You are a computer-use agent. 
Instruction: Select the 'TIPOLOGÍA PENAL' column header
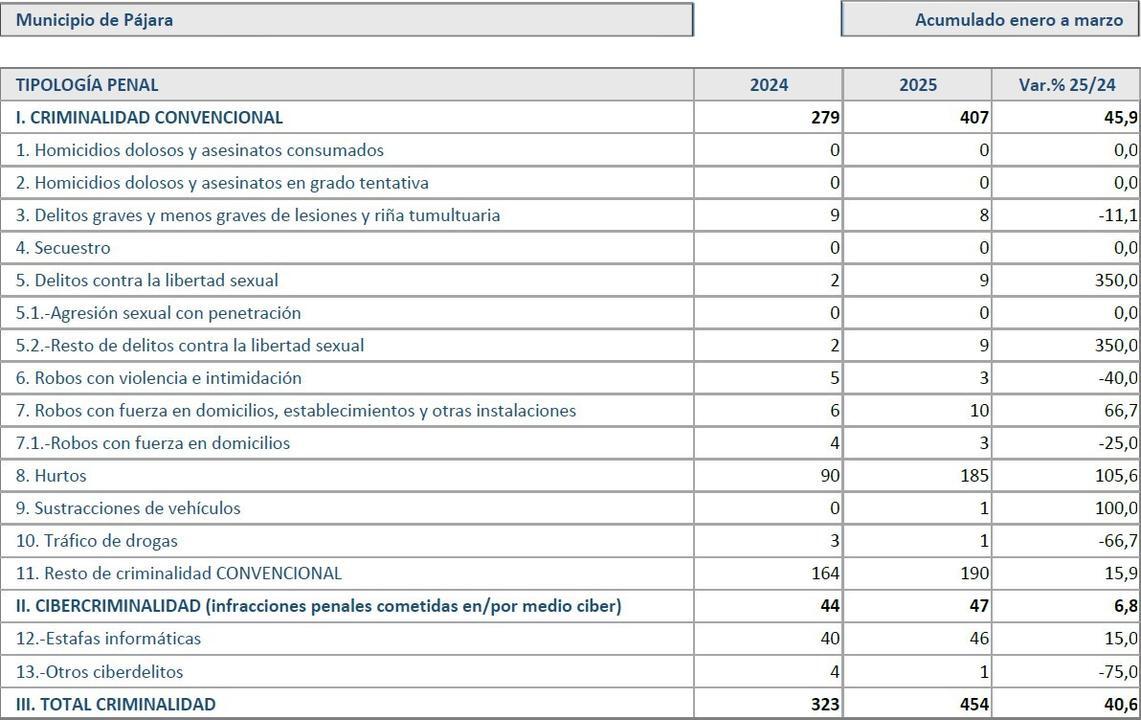pyautogui.click(x=87, y=85)
